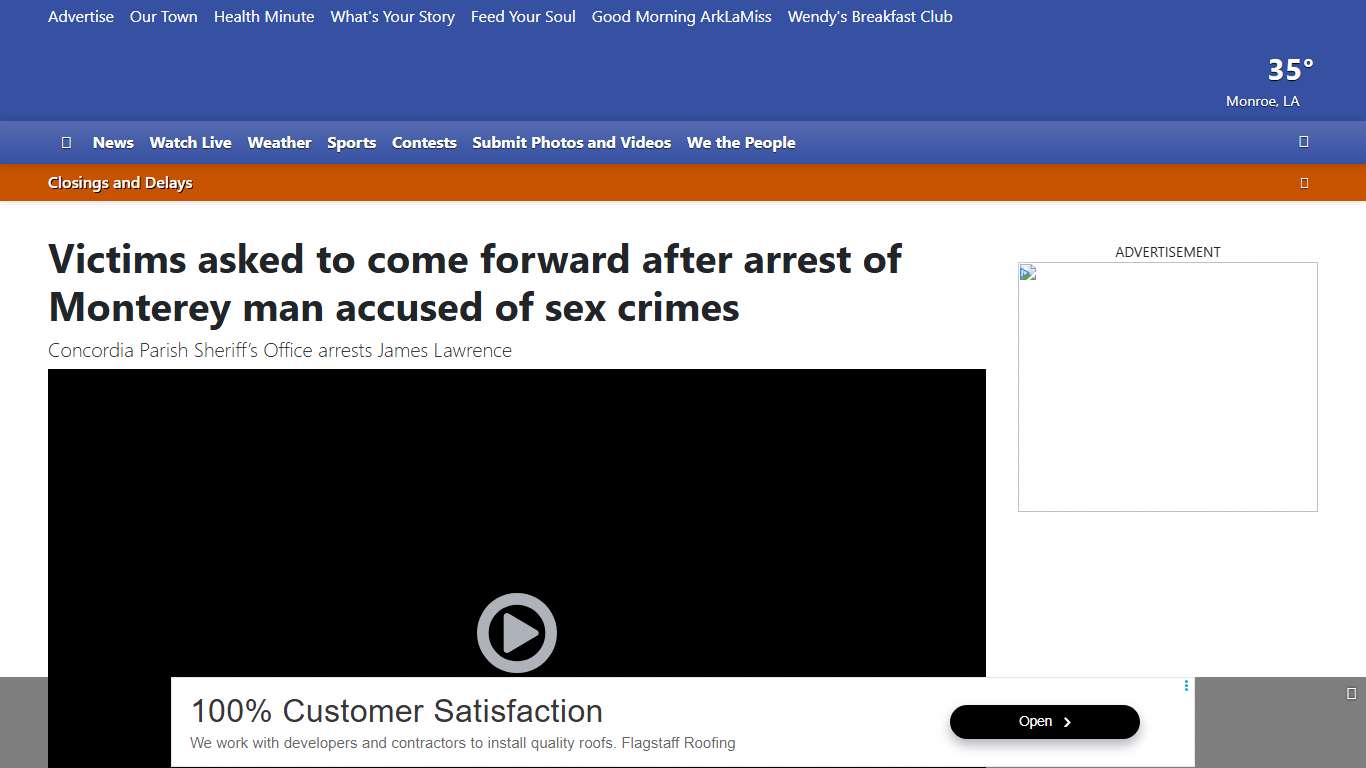Open the ad choices icon on banner

(1186, 686)
